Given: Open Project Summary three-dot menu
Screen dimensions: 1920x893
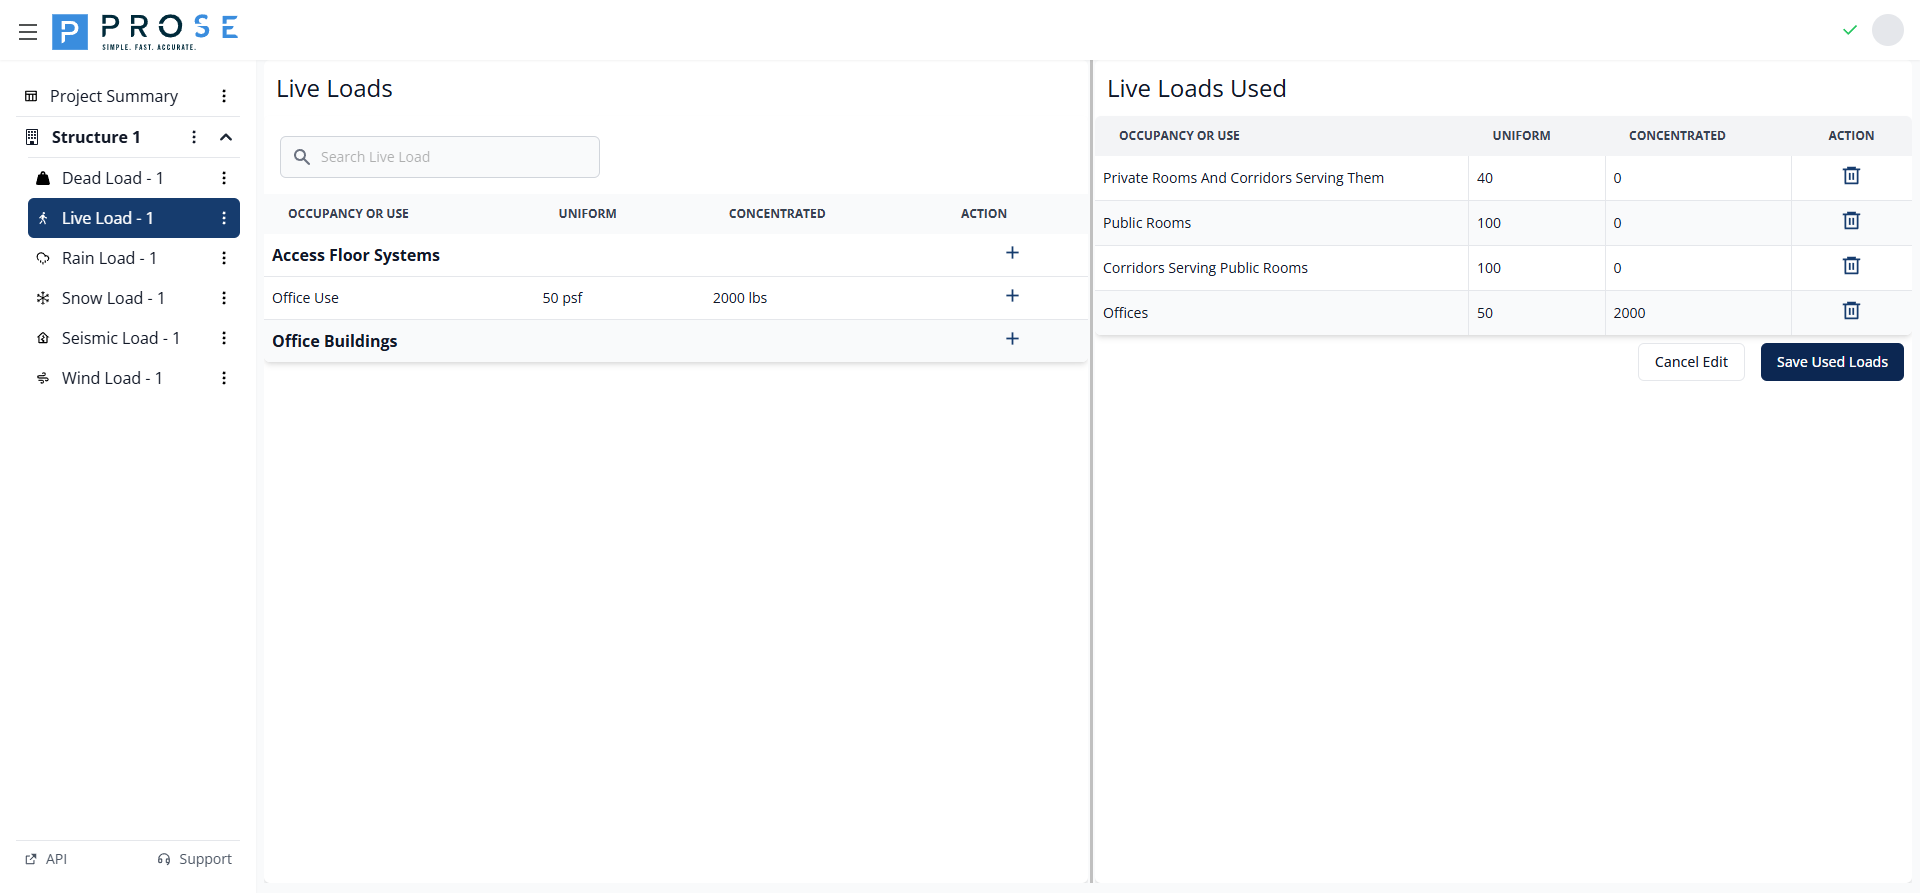Looking at the screenshot, I should [x=224, y=96].
